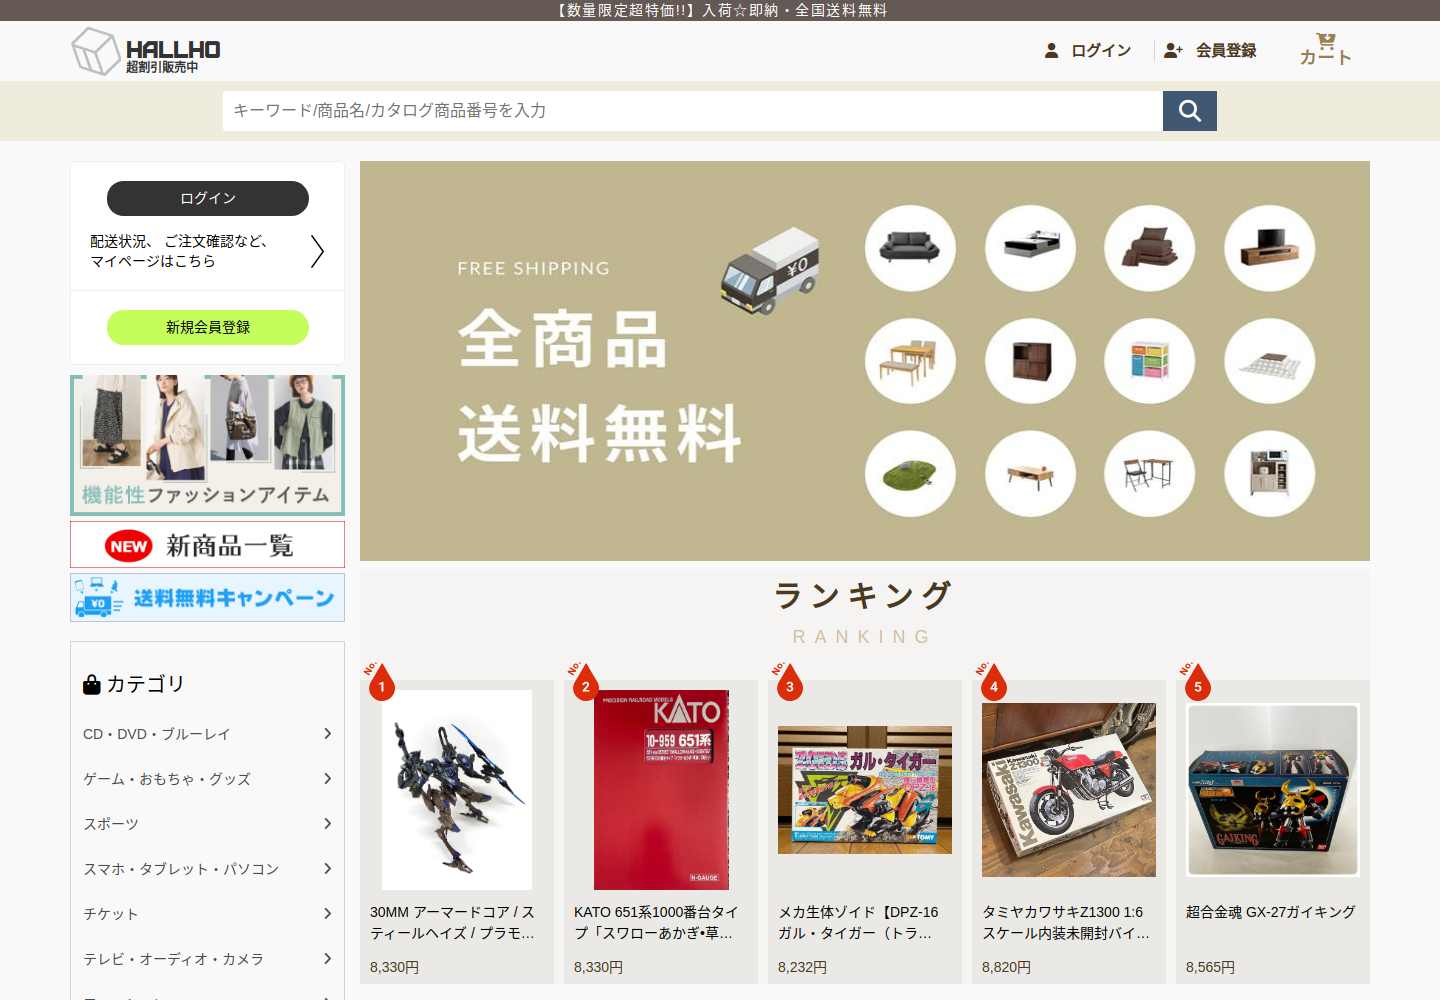The image size is (1440, 1000).
Task: Select the sofa category circle icon
Action: pos(910,248)
